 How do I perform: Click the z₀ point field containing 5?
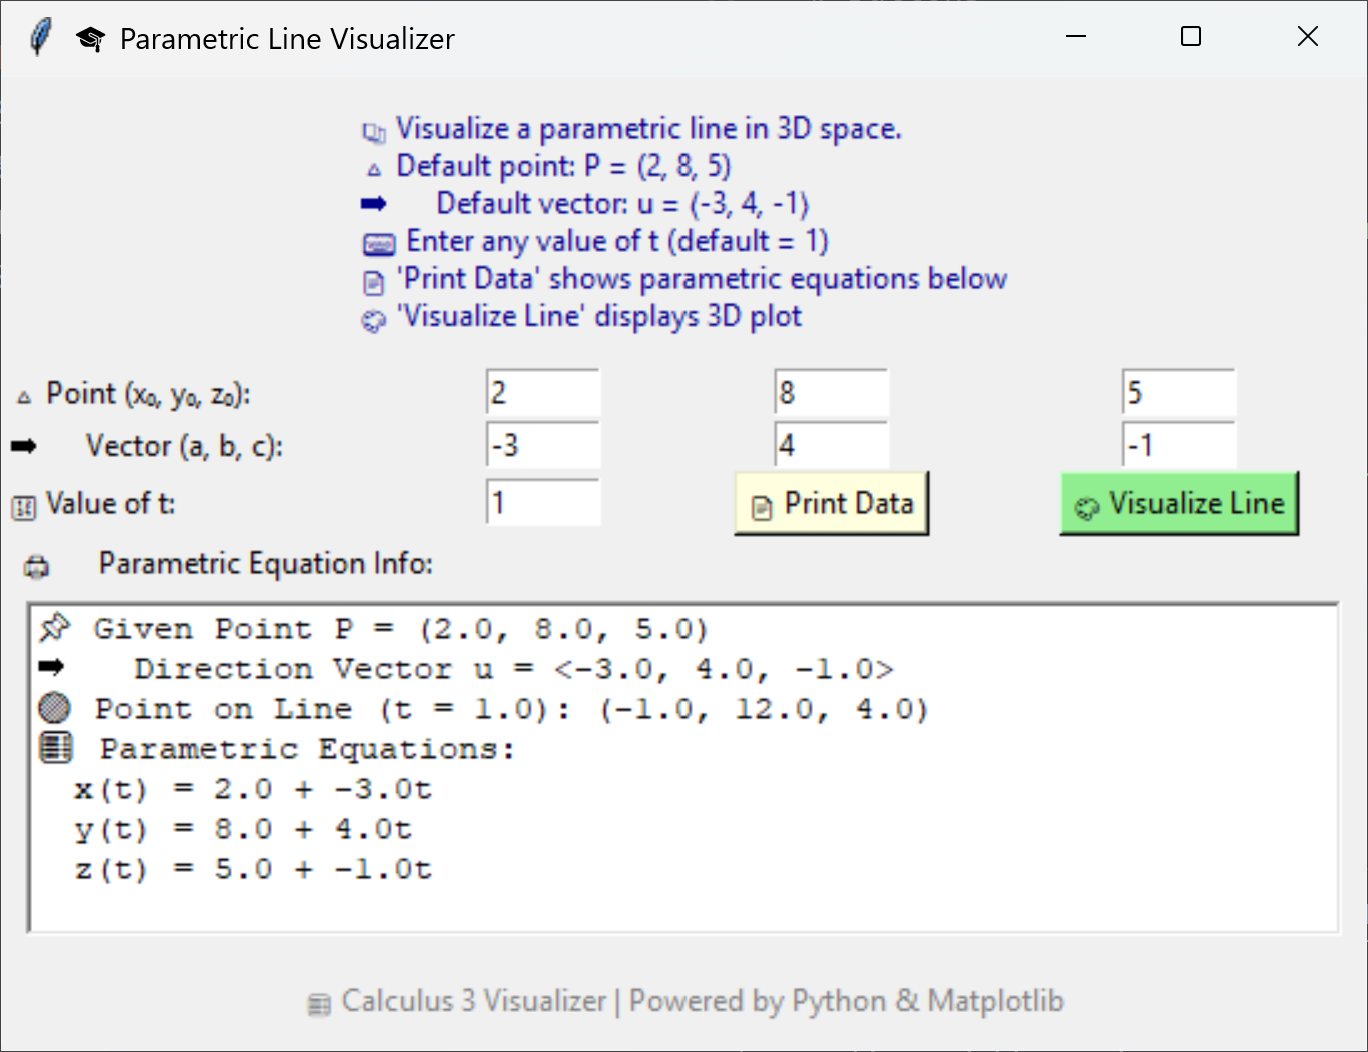[x=1178, y=393]
